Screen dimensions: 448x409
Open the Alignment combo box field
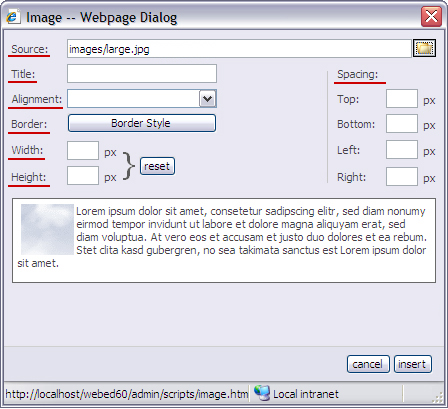142,99
